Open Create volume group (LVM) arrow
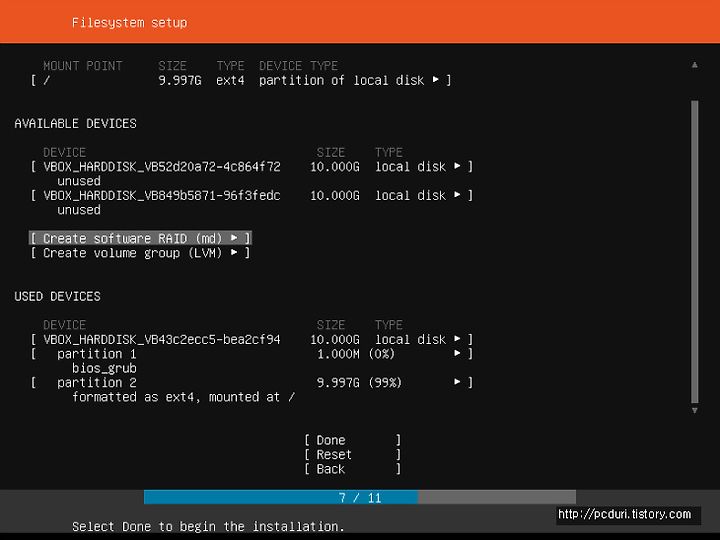720x540 pixels. tap(234, 252)
